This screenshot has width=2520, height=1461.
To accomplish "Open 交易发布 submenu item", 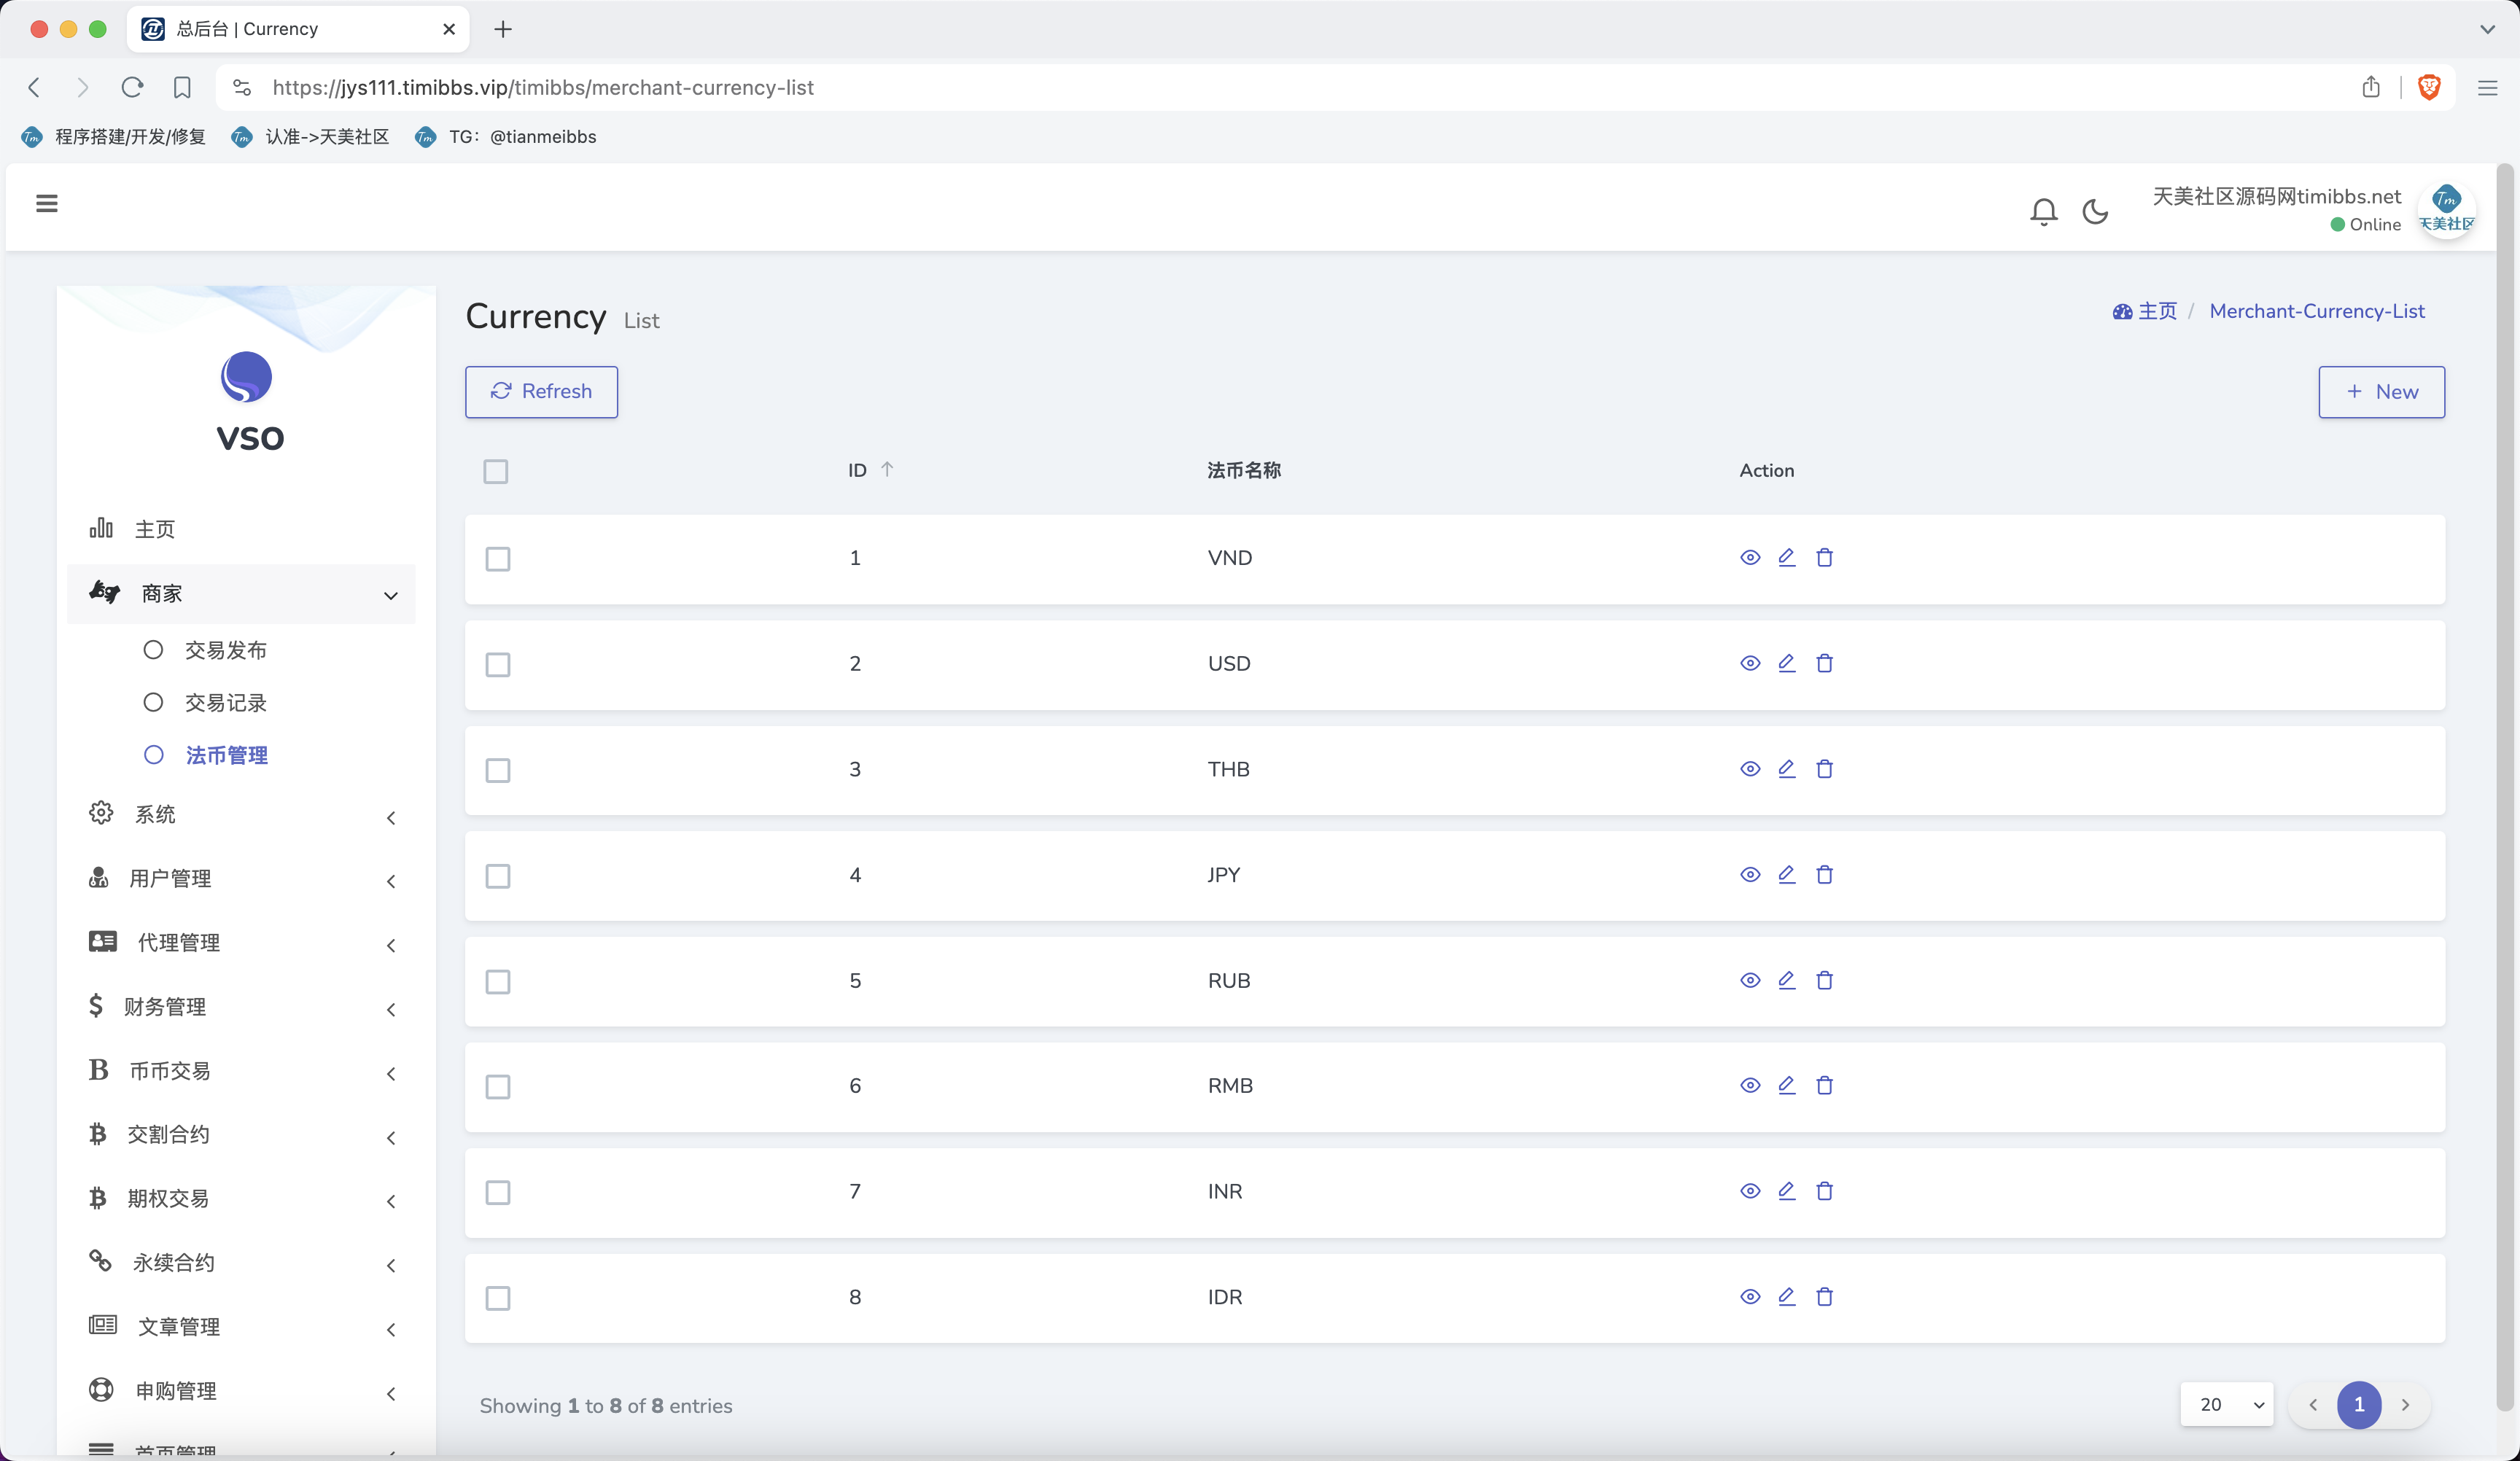I will point(225,650).
